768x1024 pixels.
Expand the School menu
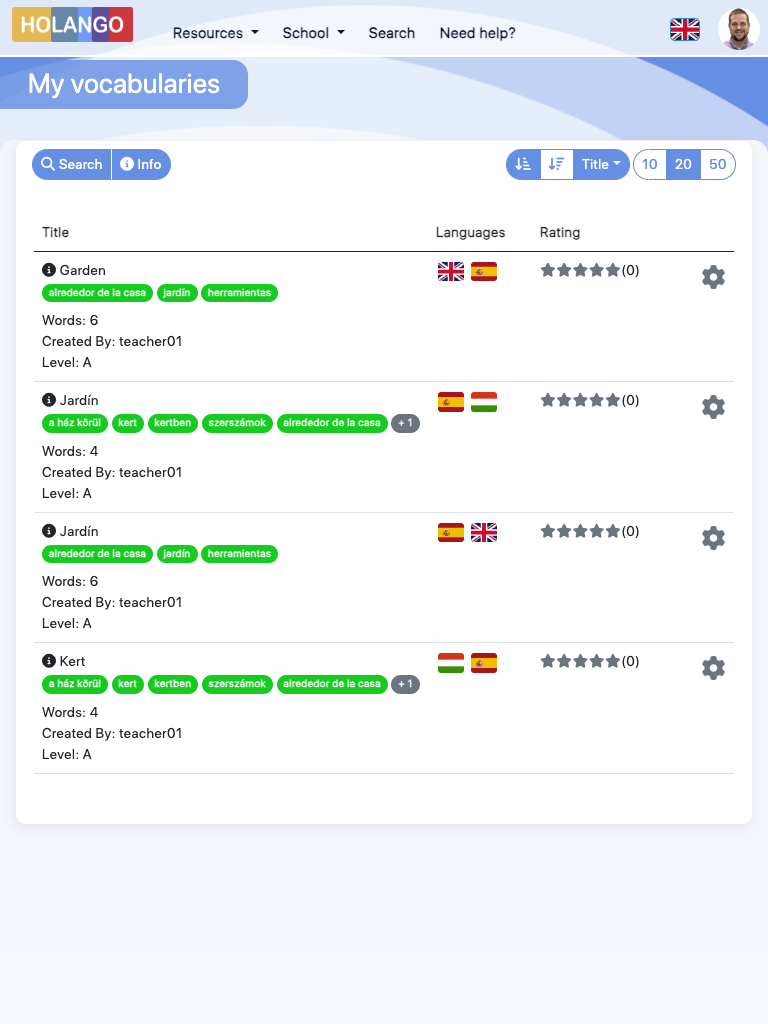[313, 33]
